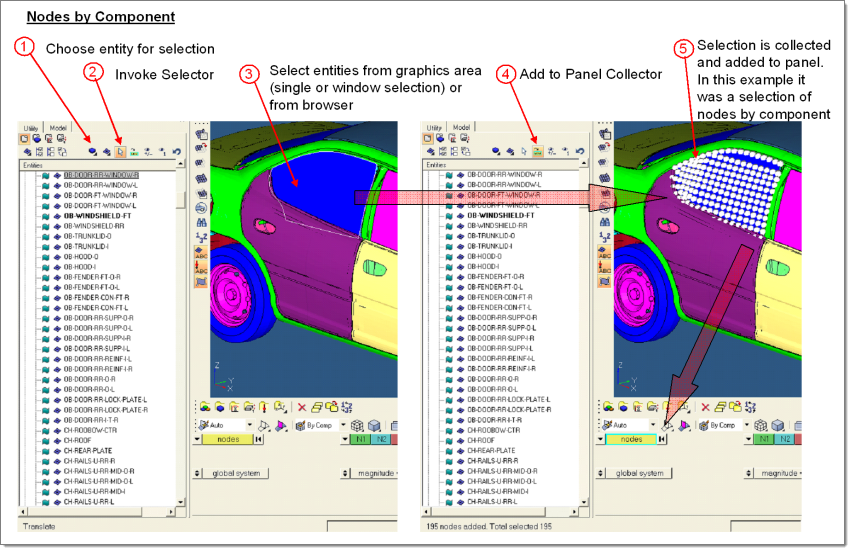Click Add to Panel Collector icon in right browser
The width and height of the screenshot is (851, 551).
(x=537, y=151)
